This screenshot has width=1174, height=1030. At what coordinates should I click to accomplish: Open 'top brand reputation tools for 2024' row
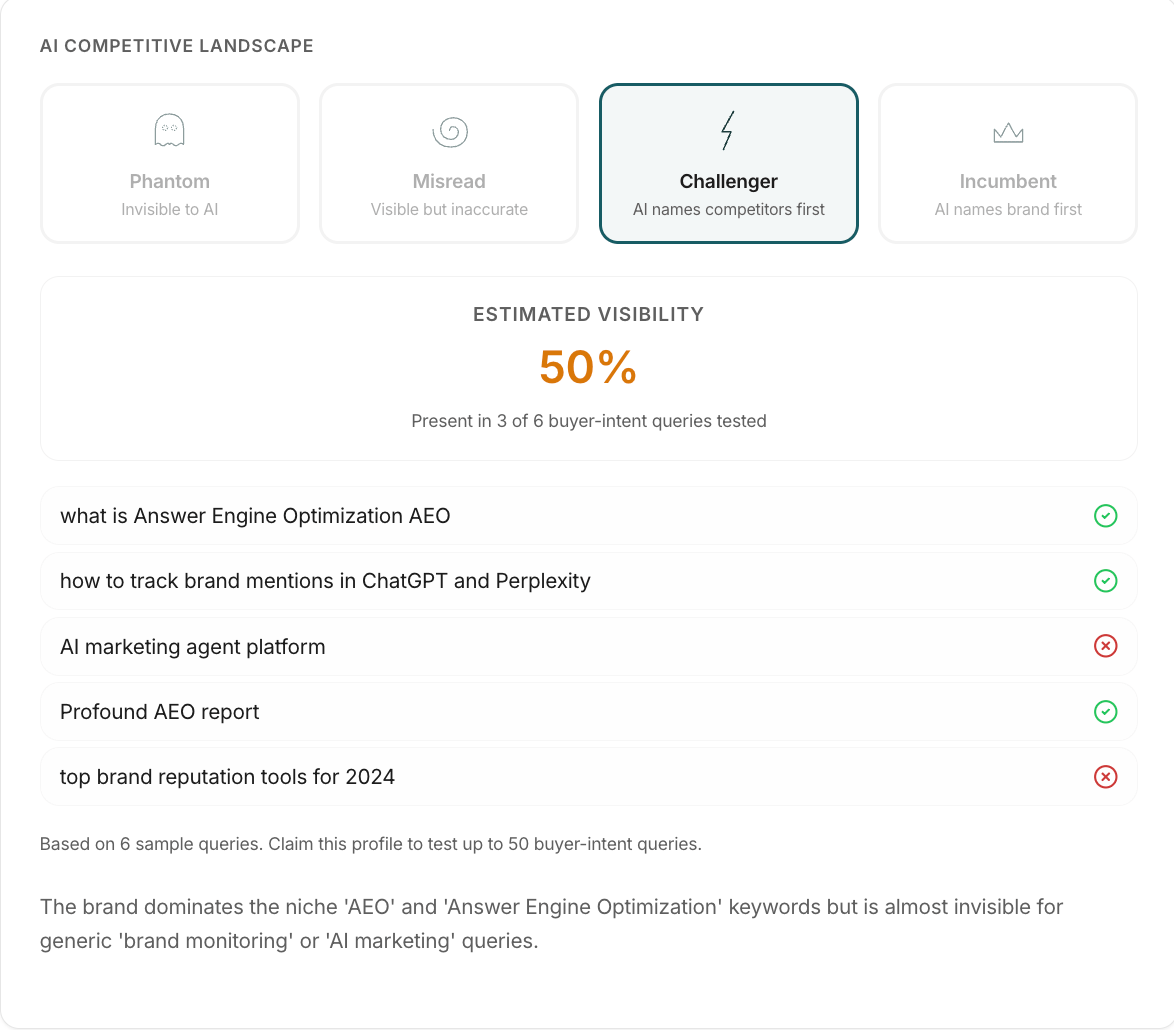point(227,777)
